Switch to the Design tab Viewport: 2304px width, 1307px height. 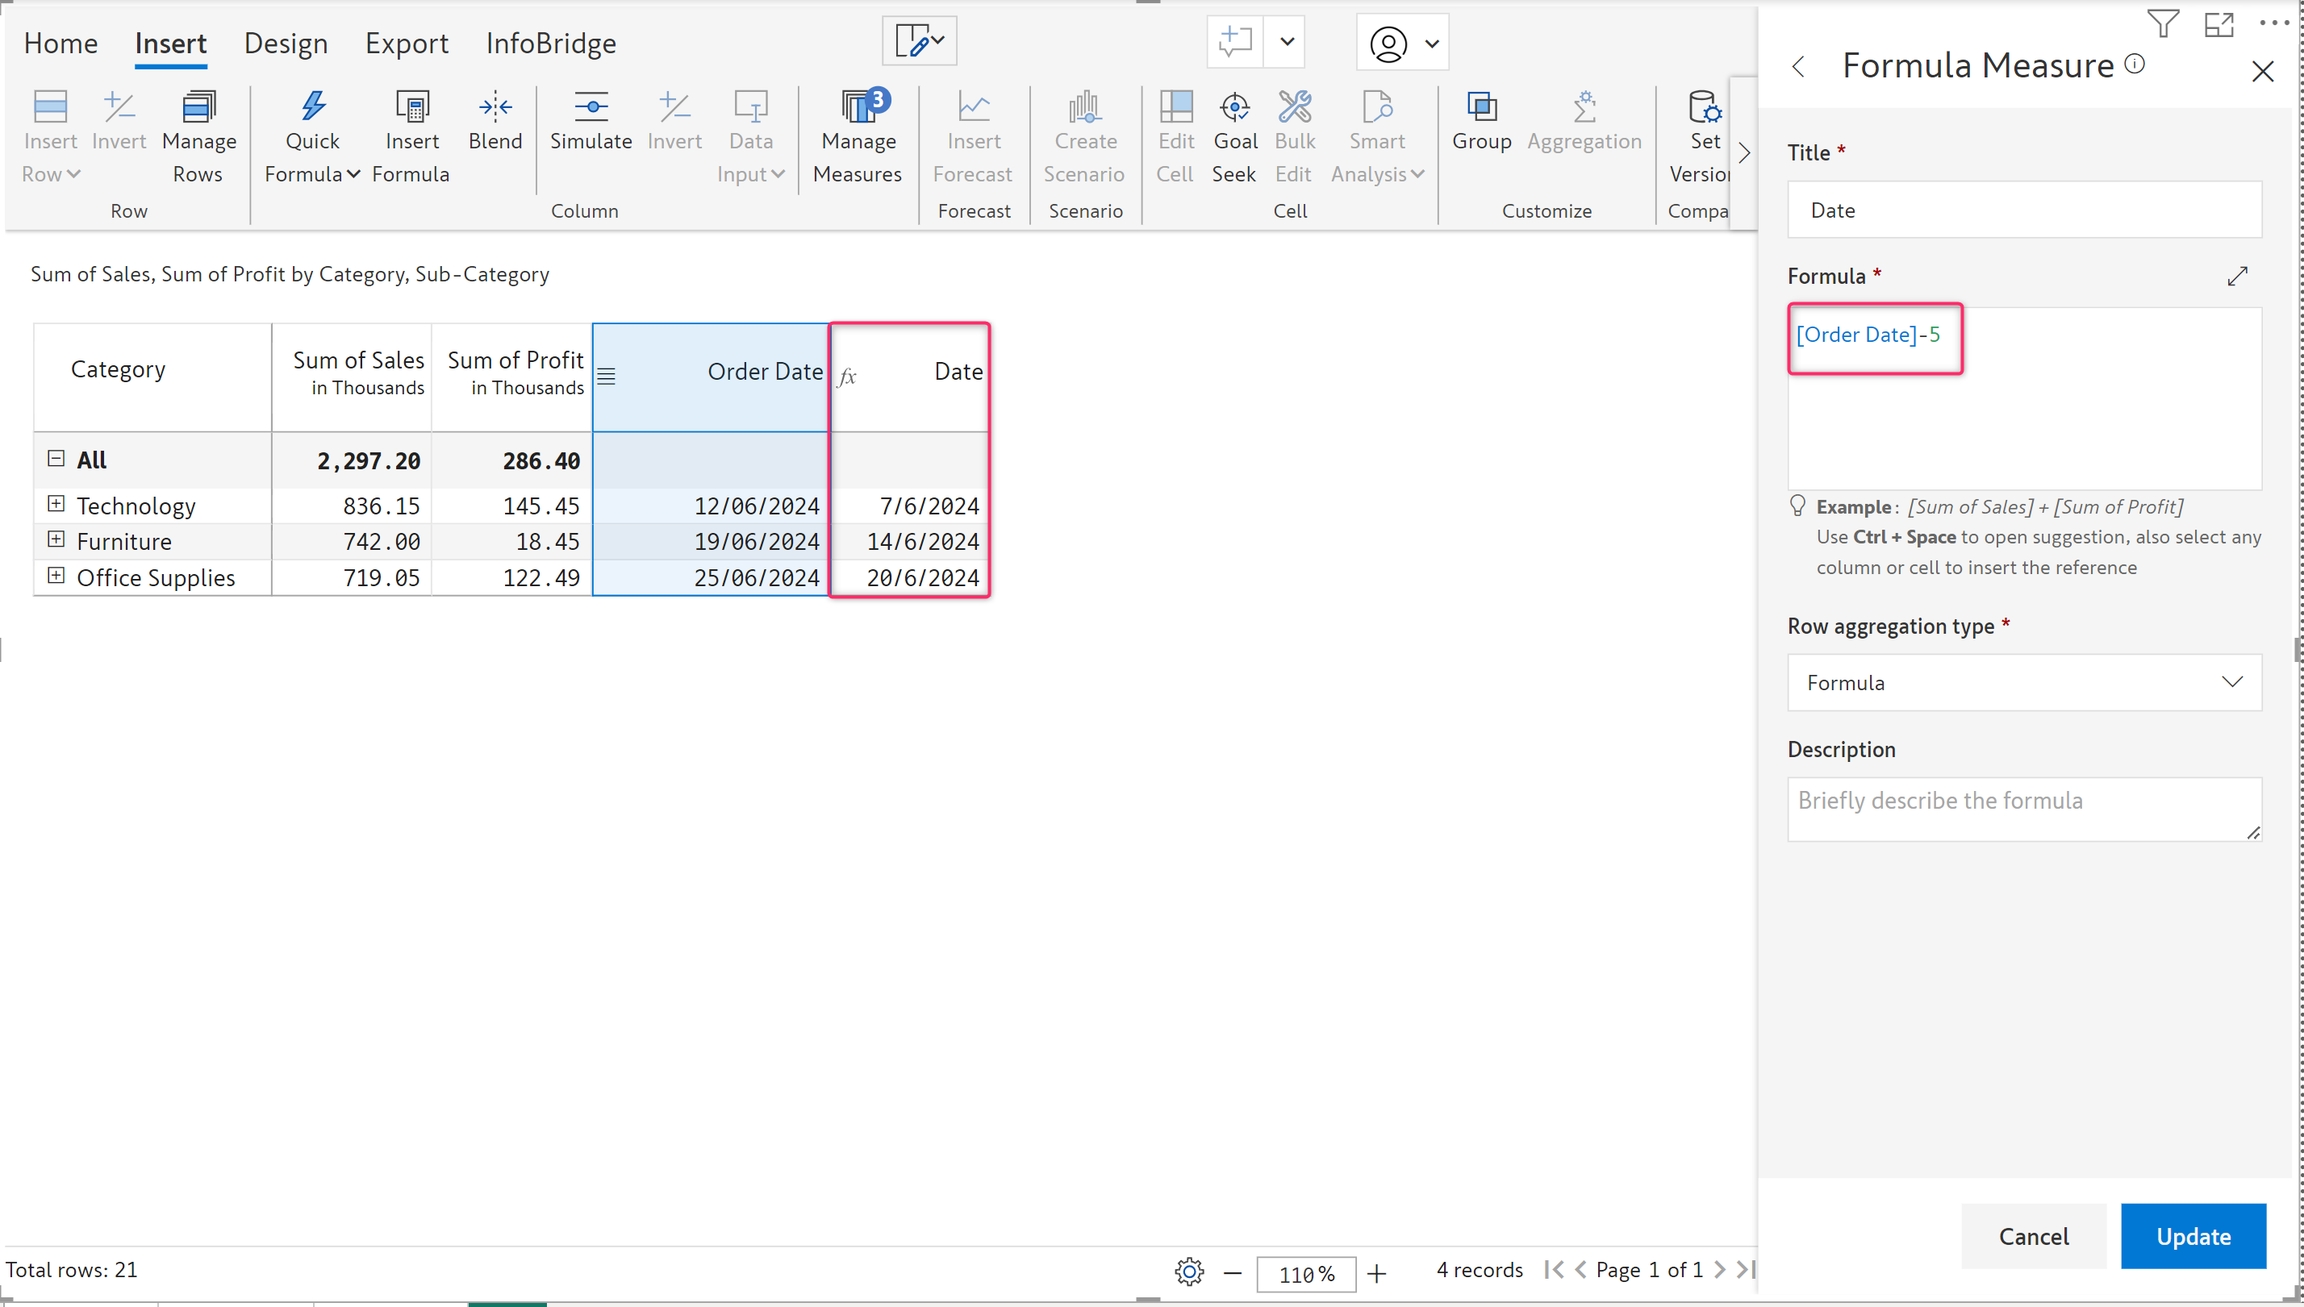point(286,43)
